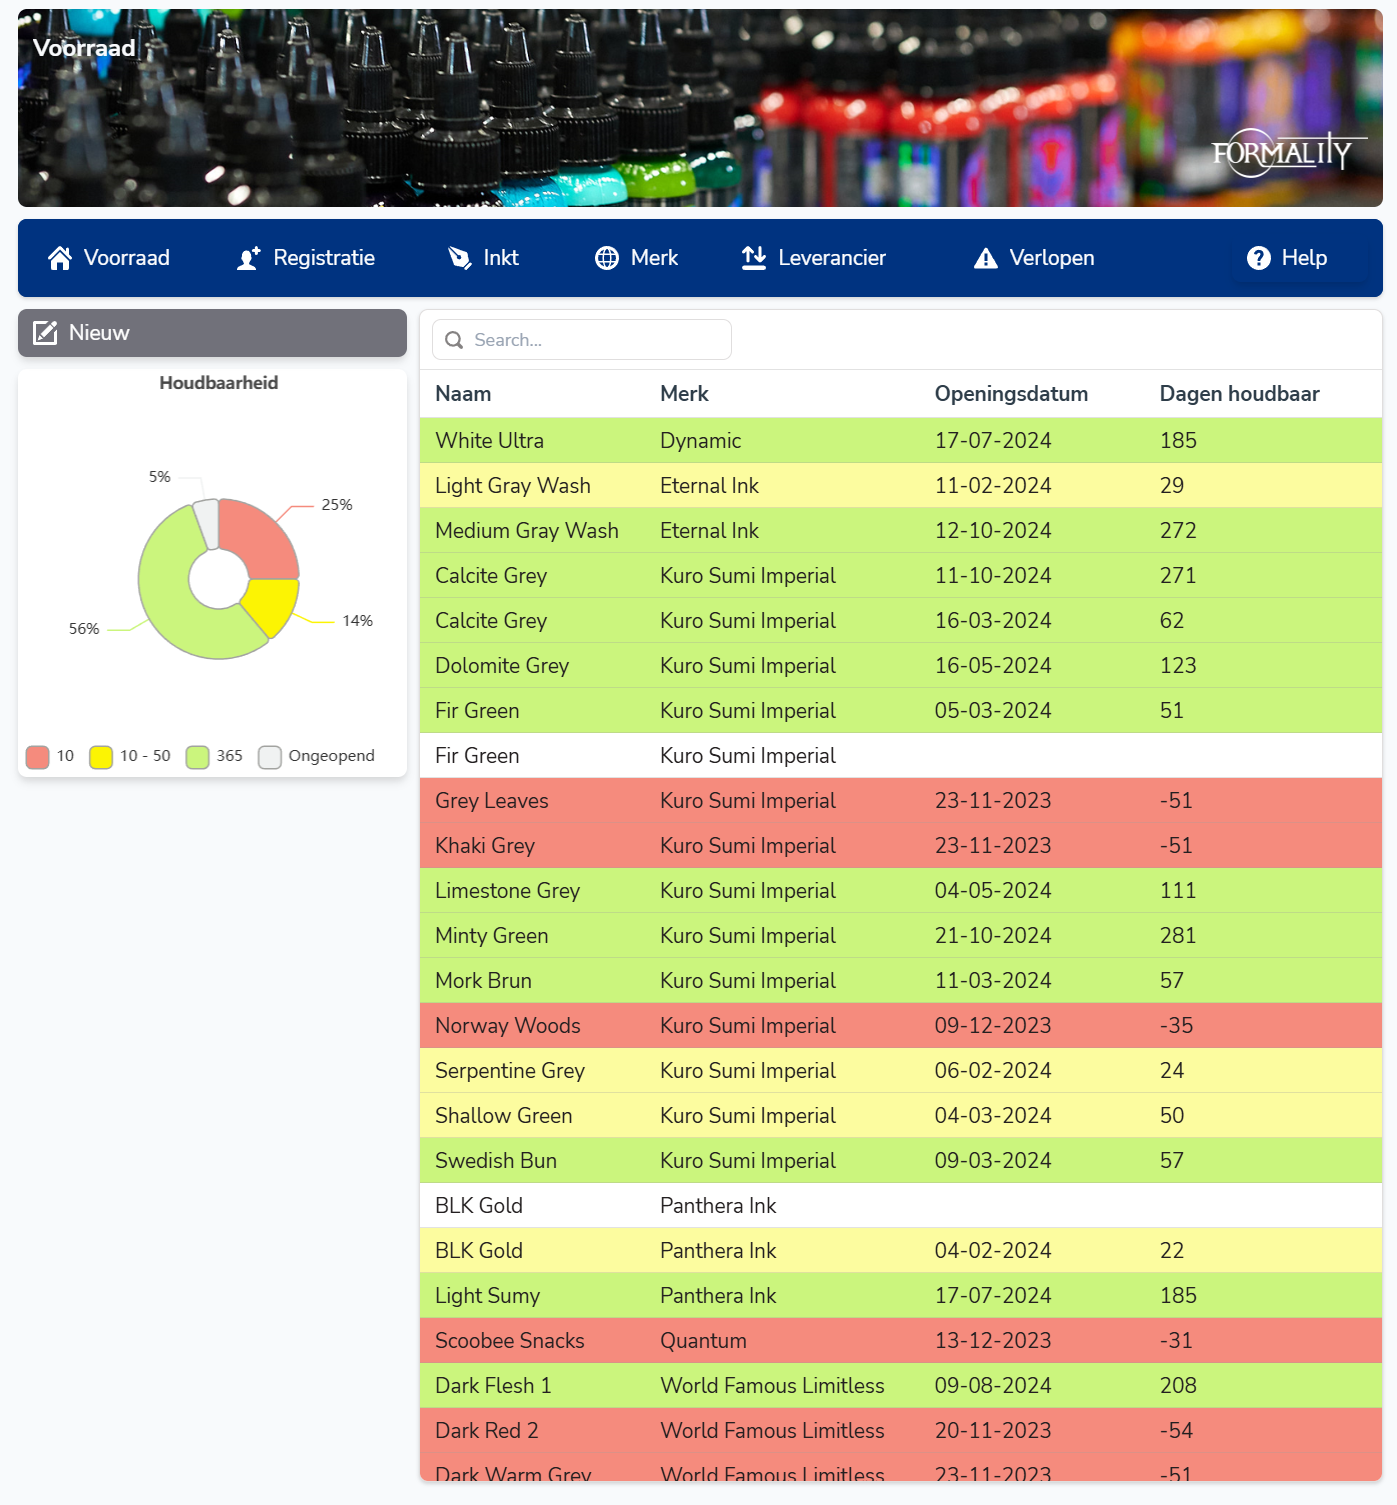Select the White Ultra row
This screenshot has height=1505, width=1397.
pyautogui.click(x=900, y=441)
